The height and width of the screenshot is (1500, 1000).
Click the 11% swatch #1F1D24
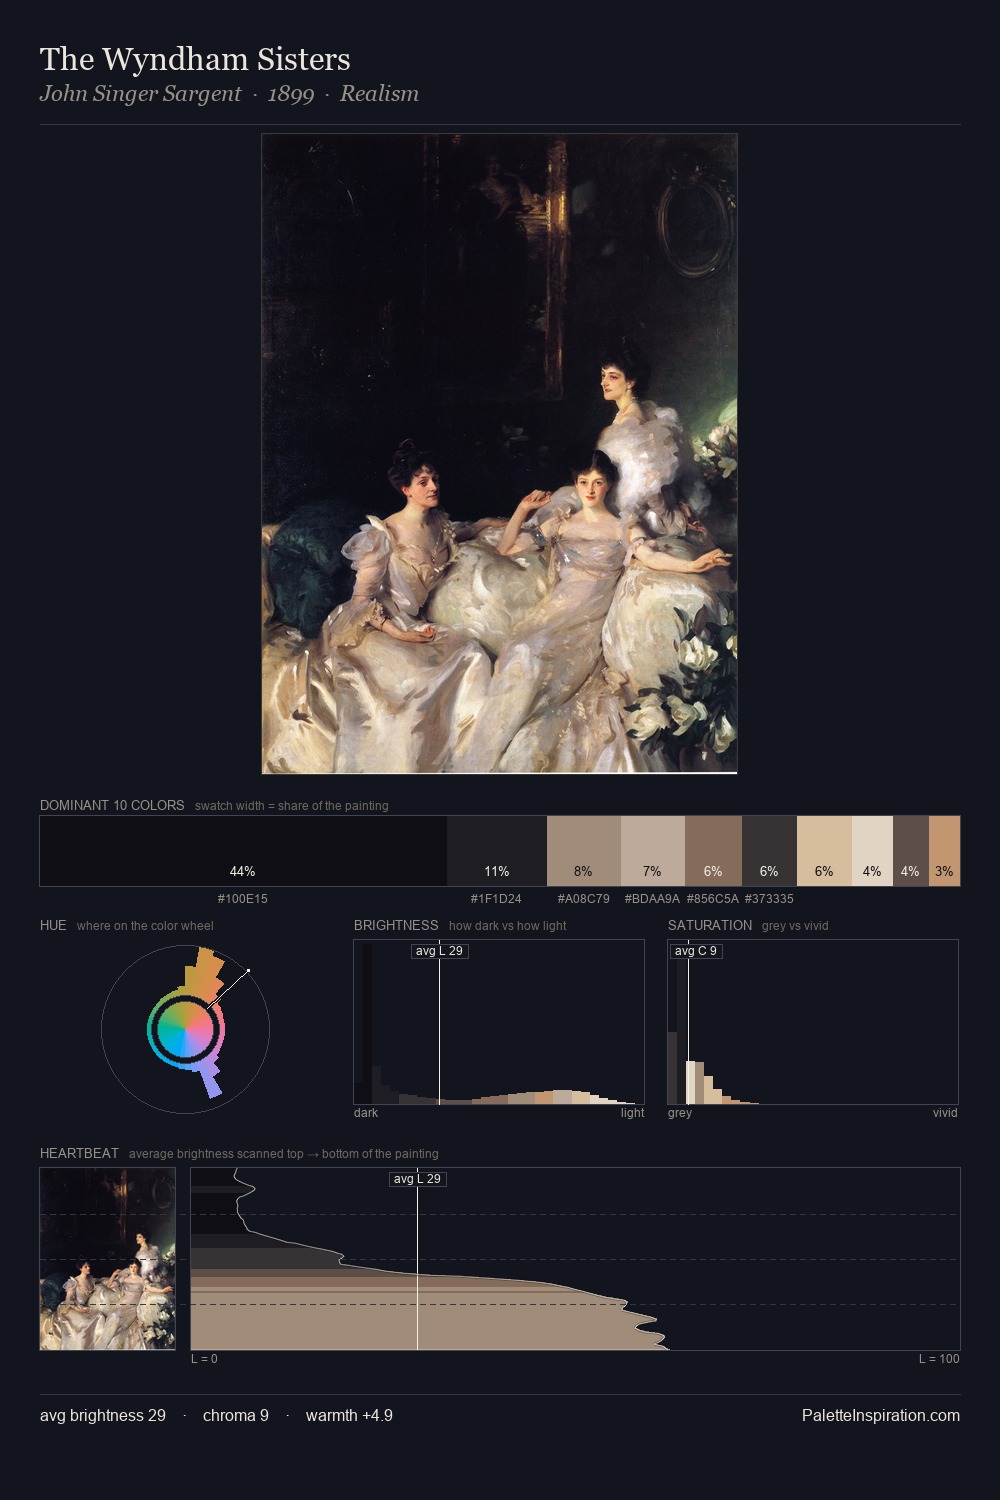click(497, 851)
